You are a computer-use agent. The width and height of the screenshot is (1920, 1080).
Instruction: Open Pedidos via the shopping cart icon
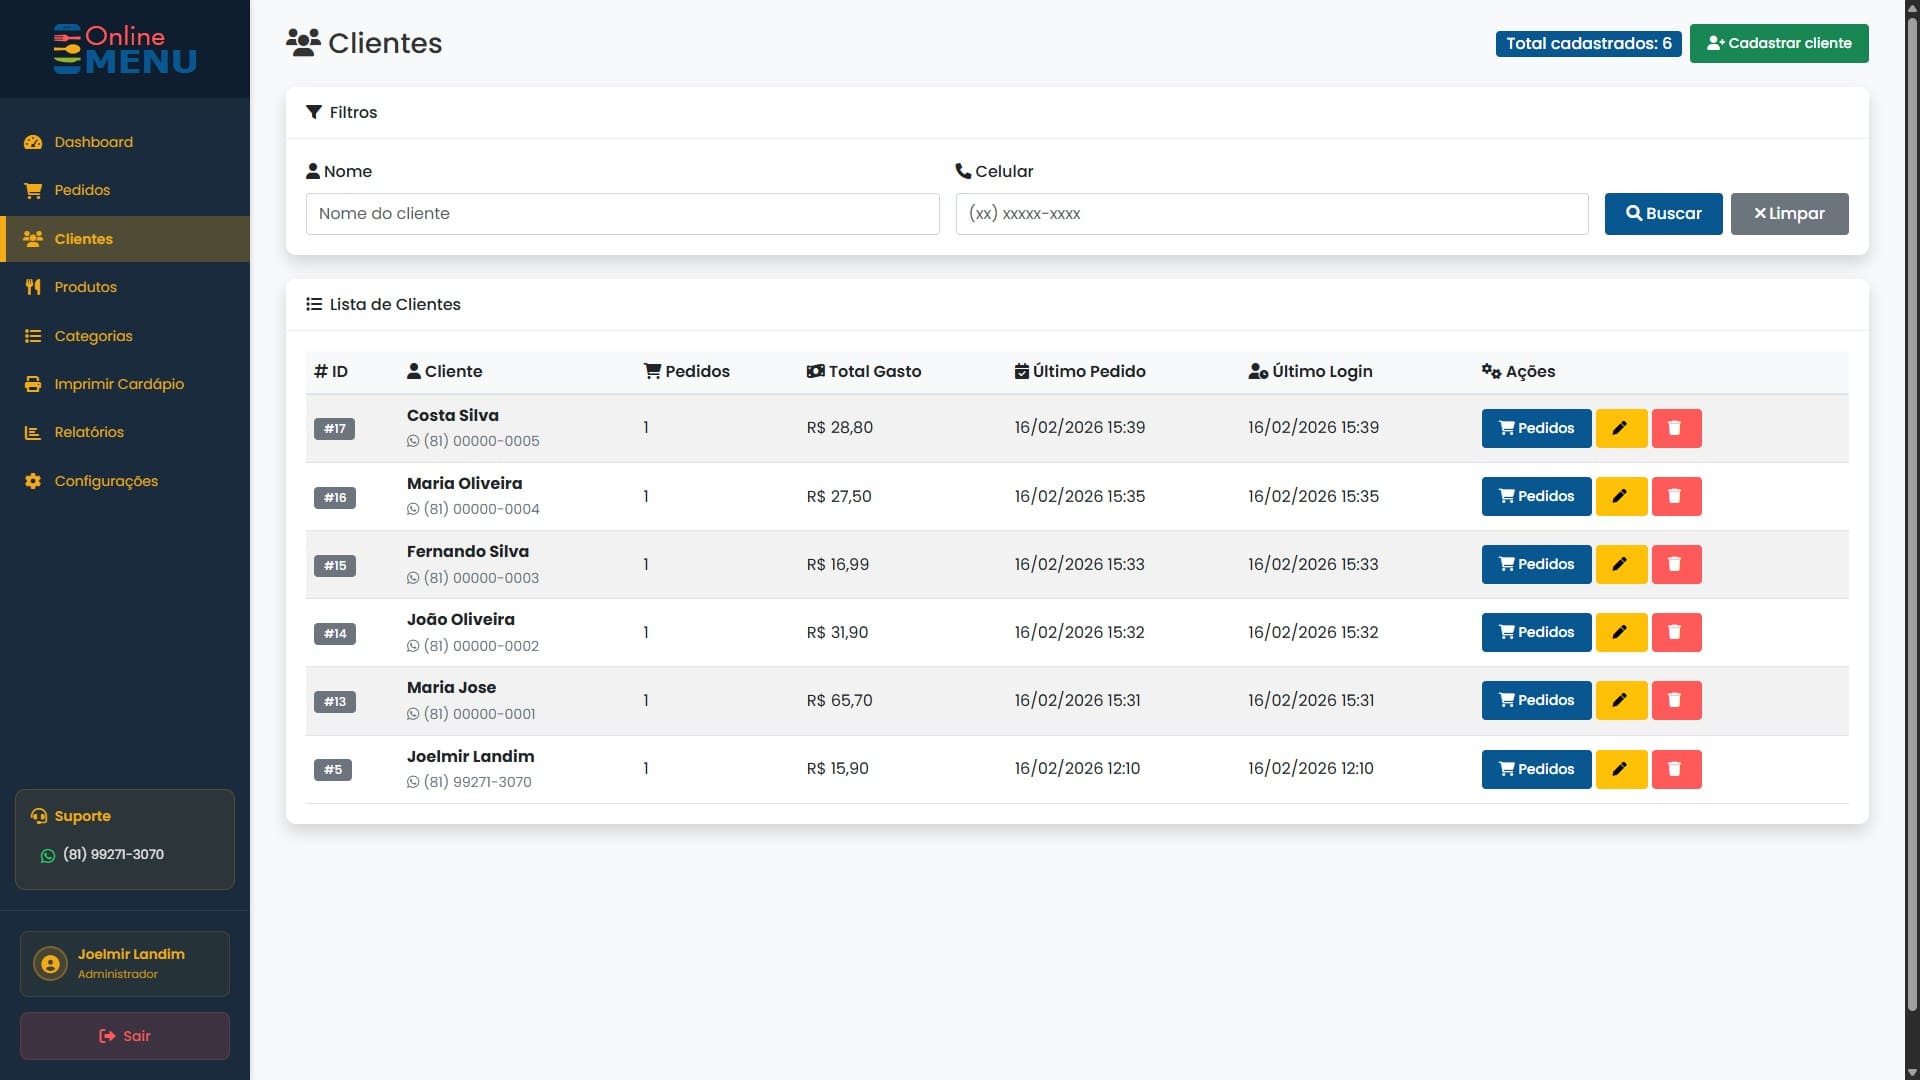coord(33,190)
